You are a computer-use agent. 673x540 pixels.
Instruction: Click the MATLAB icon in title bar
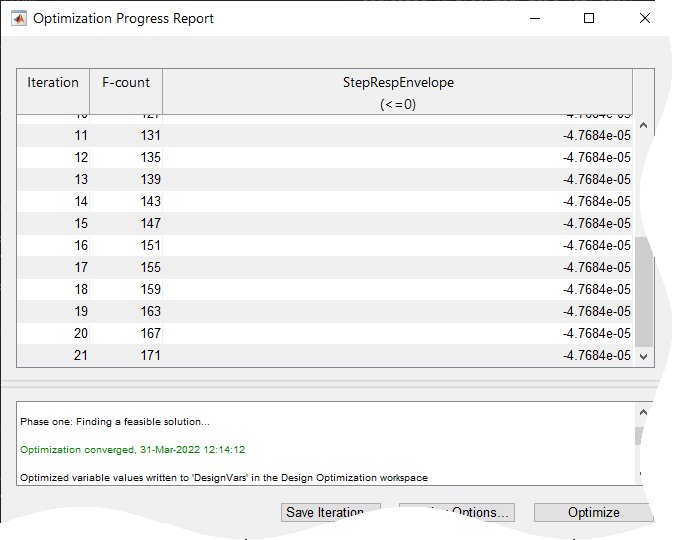(x=18, y=18)
